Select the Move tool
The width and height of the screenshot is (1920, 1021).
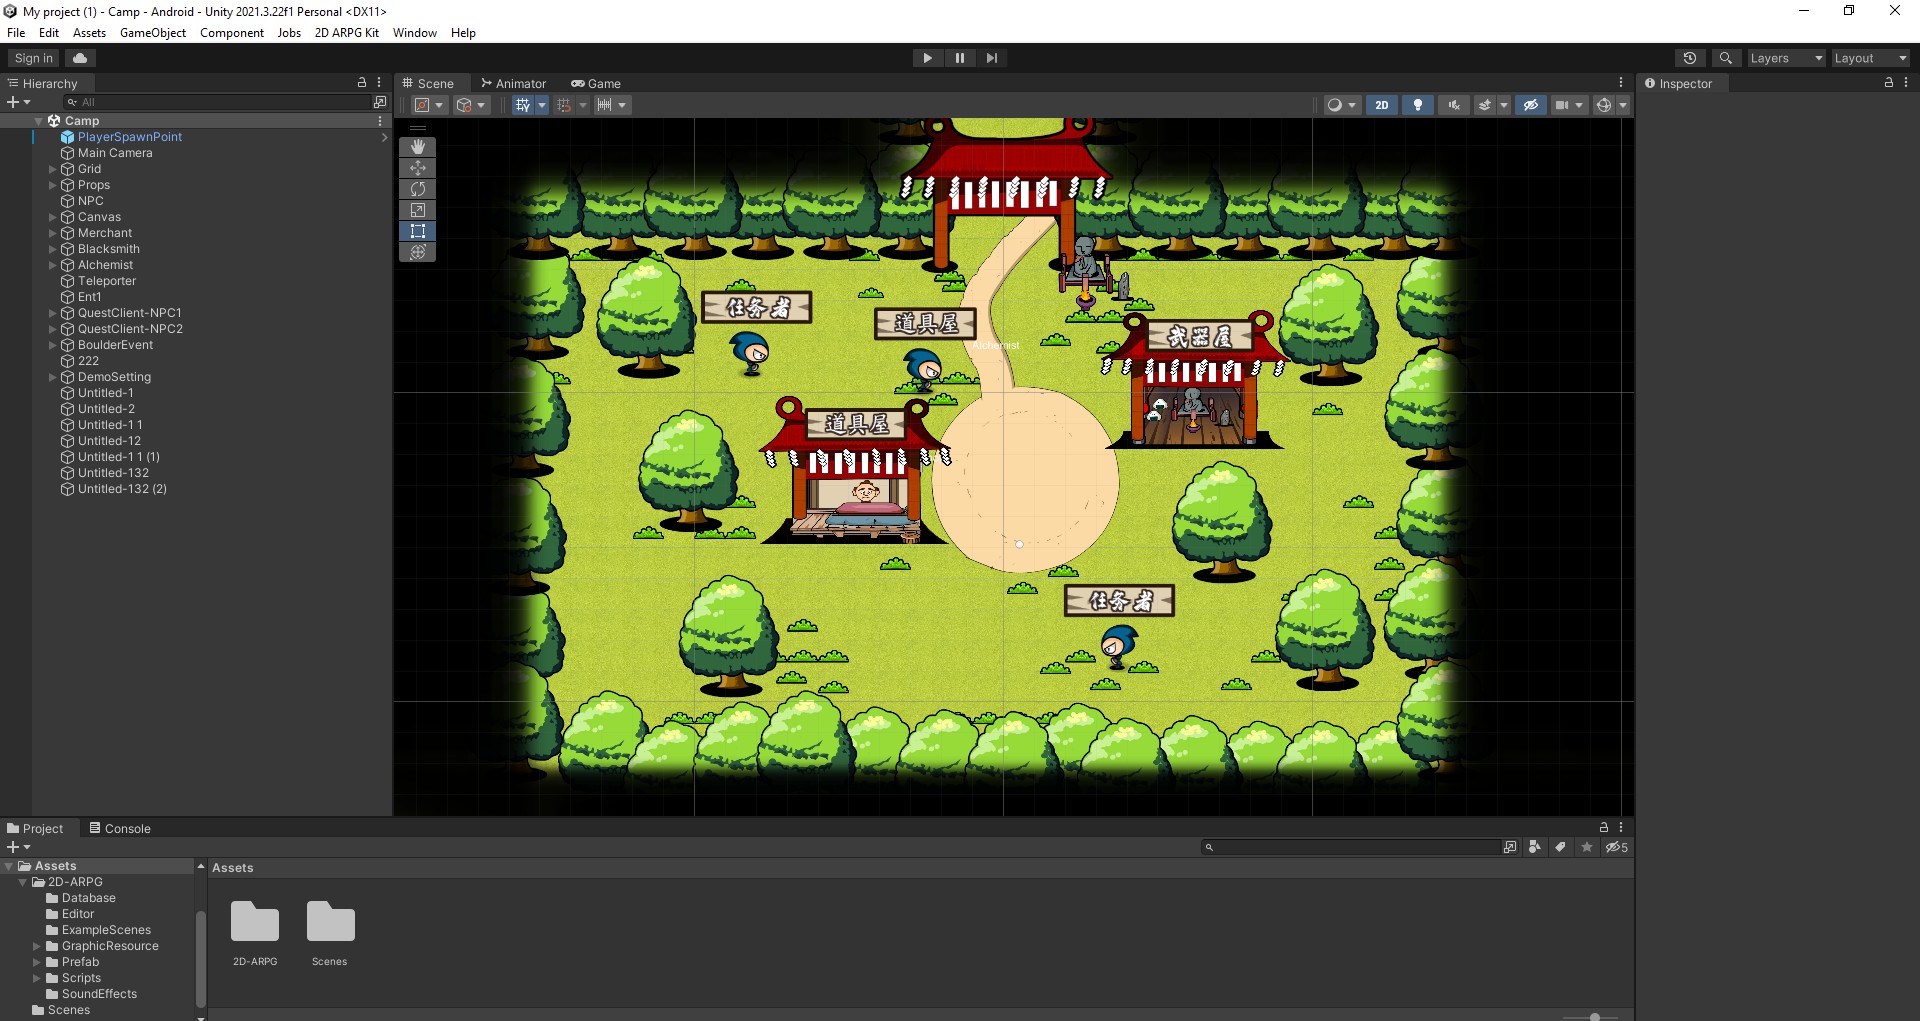tap(418, 168)
